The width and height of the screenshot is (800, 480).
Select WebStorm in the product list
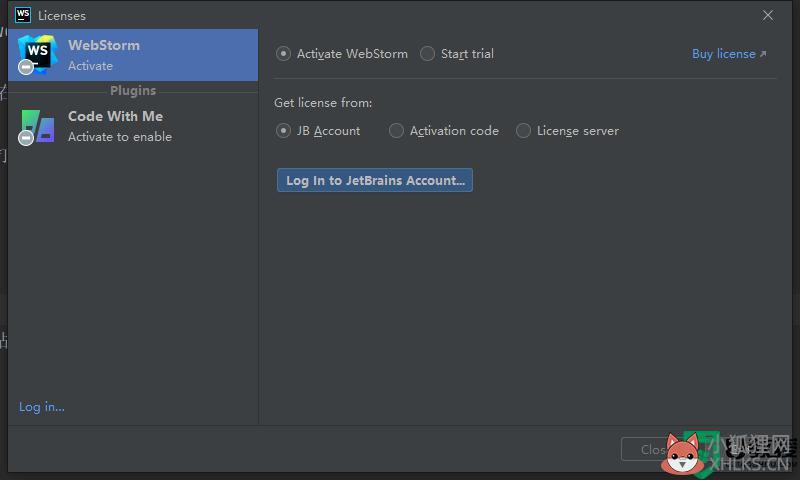point(133,55)
